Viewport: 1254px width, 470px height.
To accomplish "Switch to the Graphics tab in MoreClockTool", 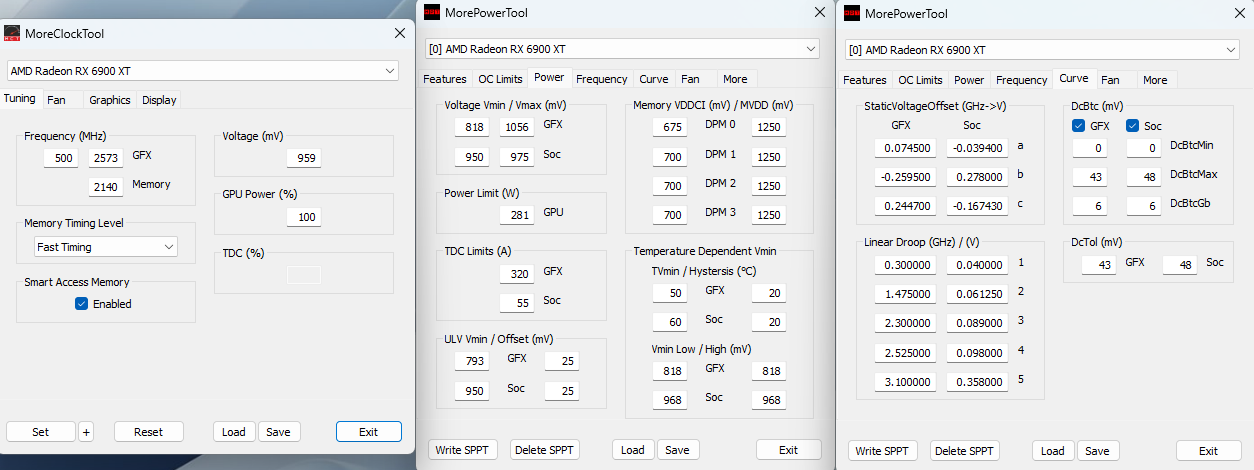I will pyautogui.click(x=110, y=99).
